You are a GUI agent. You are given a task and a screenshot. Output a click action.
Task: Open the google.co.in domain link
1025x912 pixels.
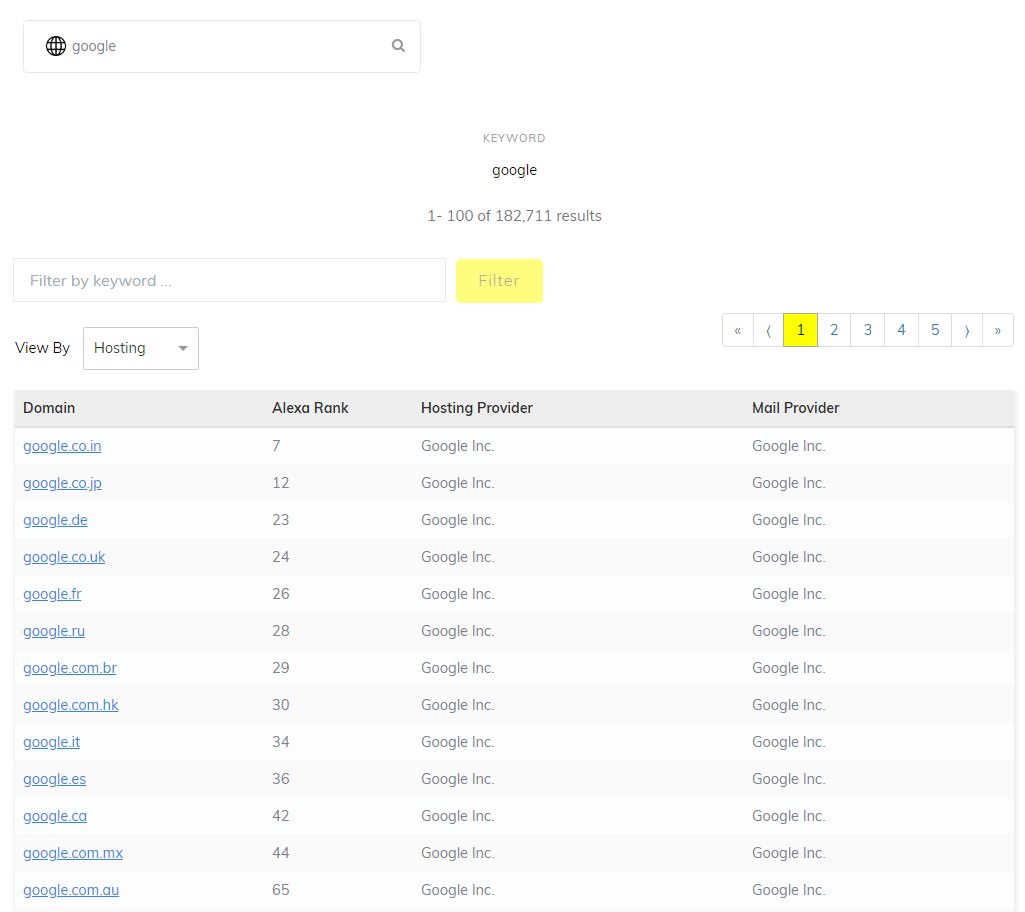[62, 446]
